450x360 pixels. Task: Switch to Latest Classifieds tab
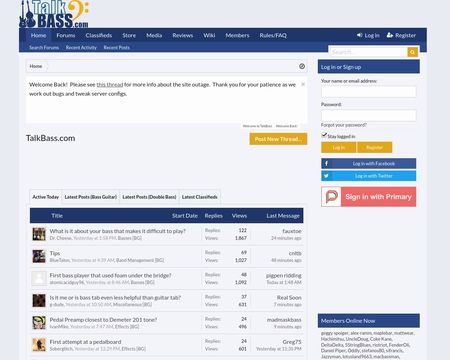pos(200,197)
